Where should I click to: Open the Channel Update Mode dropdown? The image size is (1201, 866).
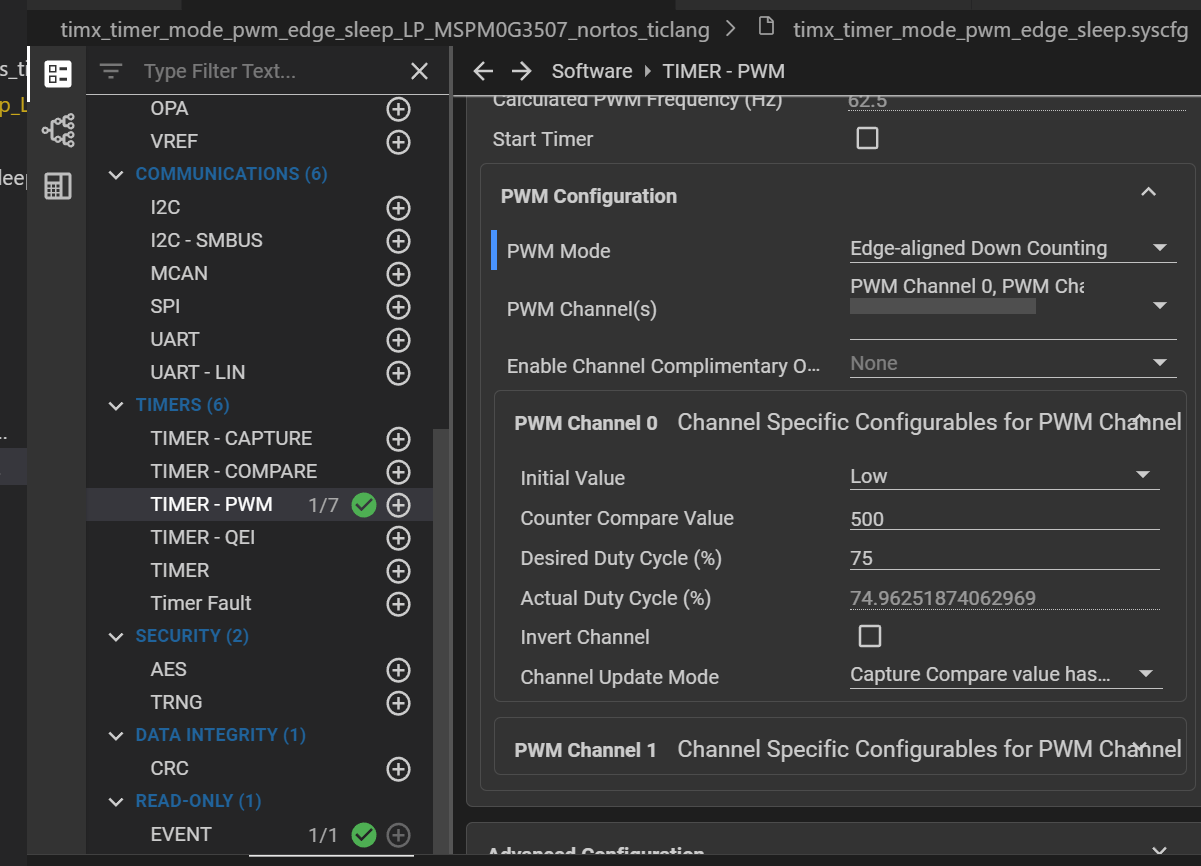1145,675
